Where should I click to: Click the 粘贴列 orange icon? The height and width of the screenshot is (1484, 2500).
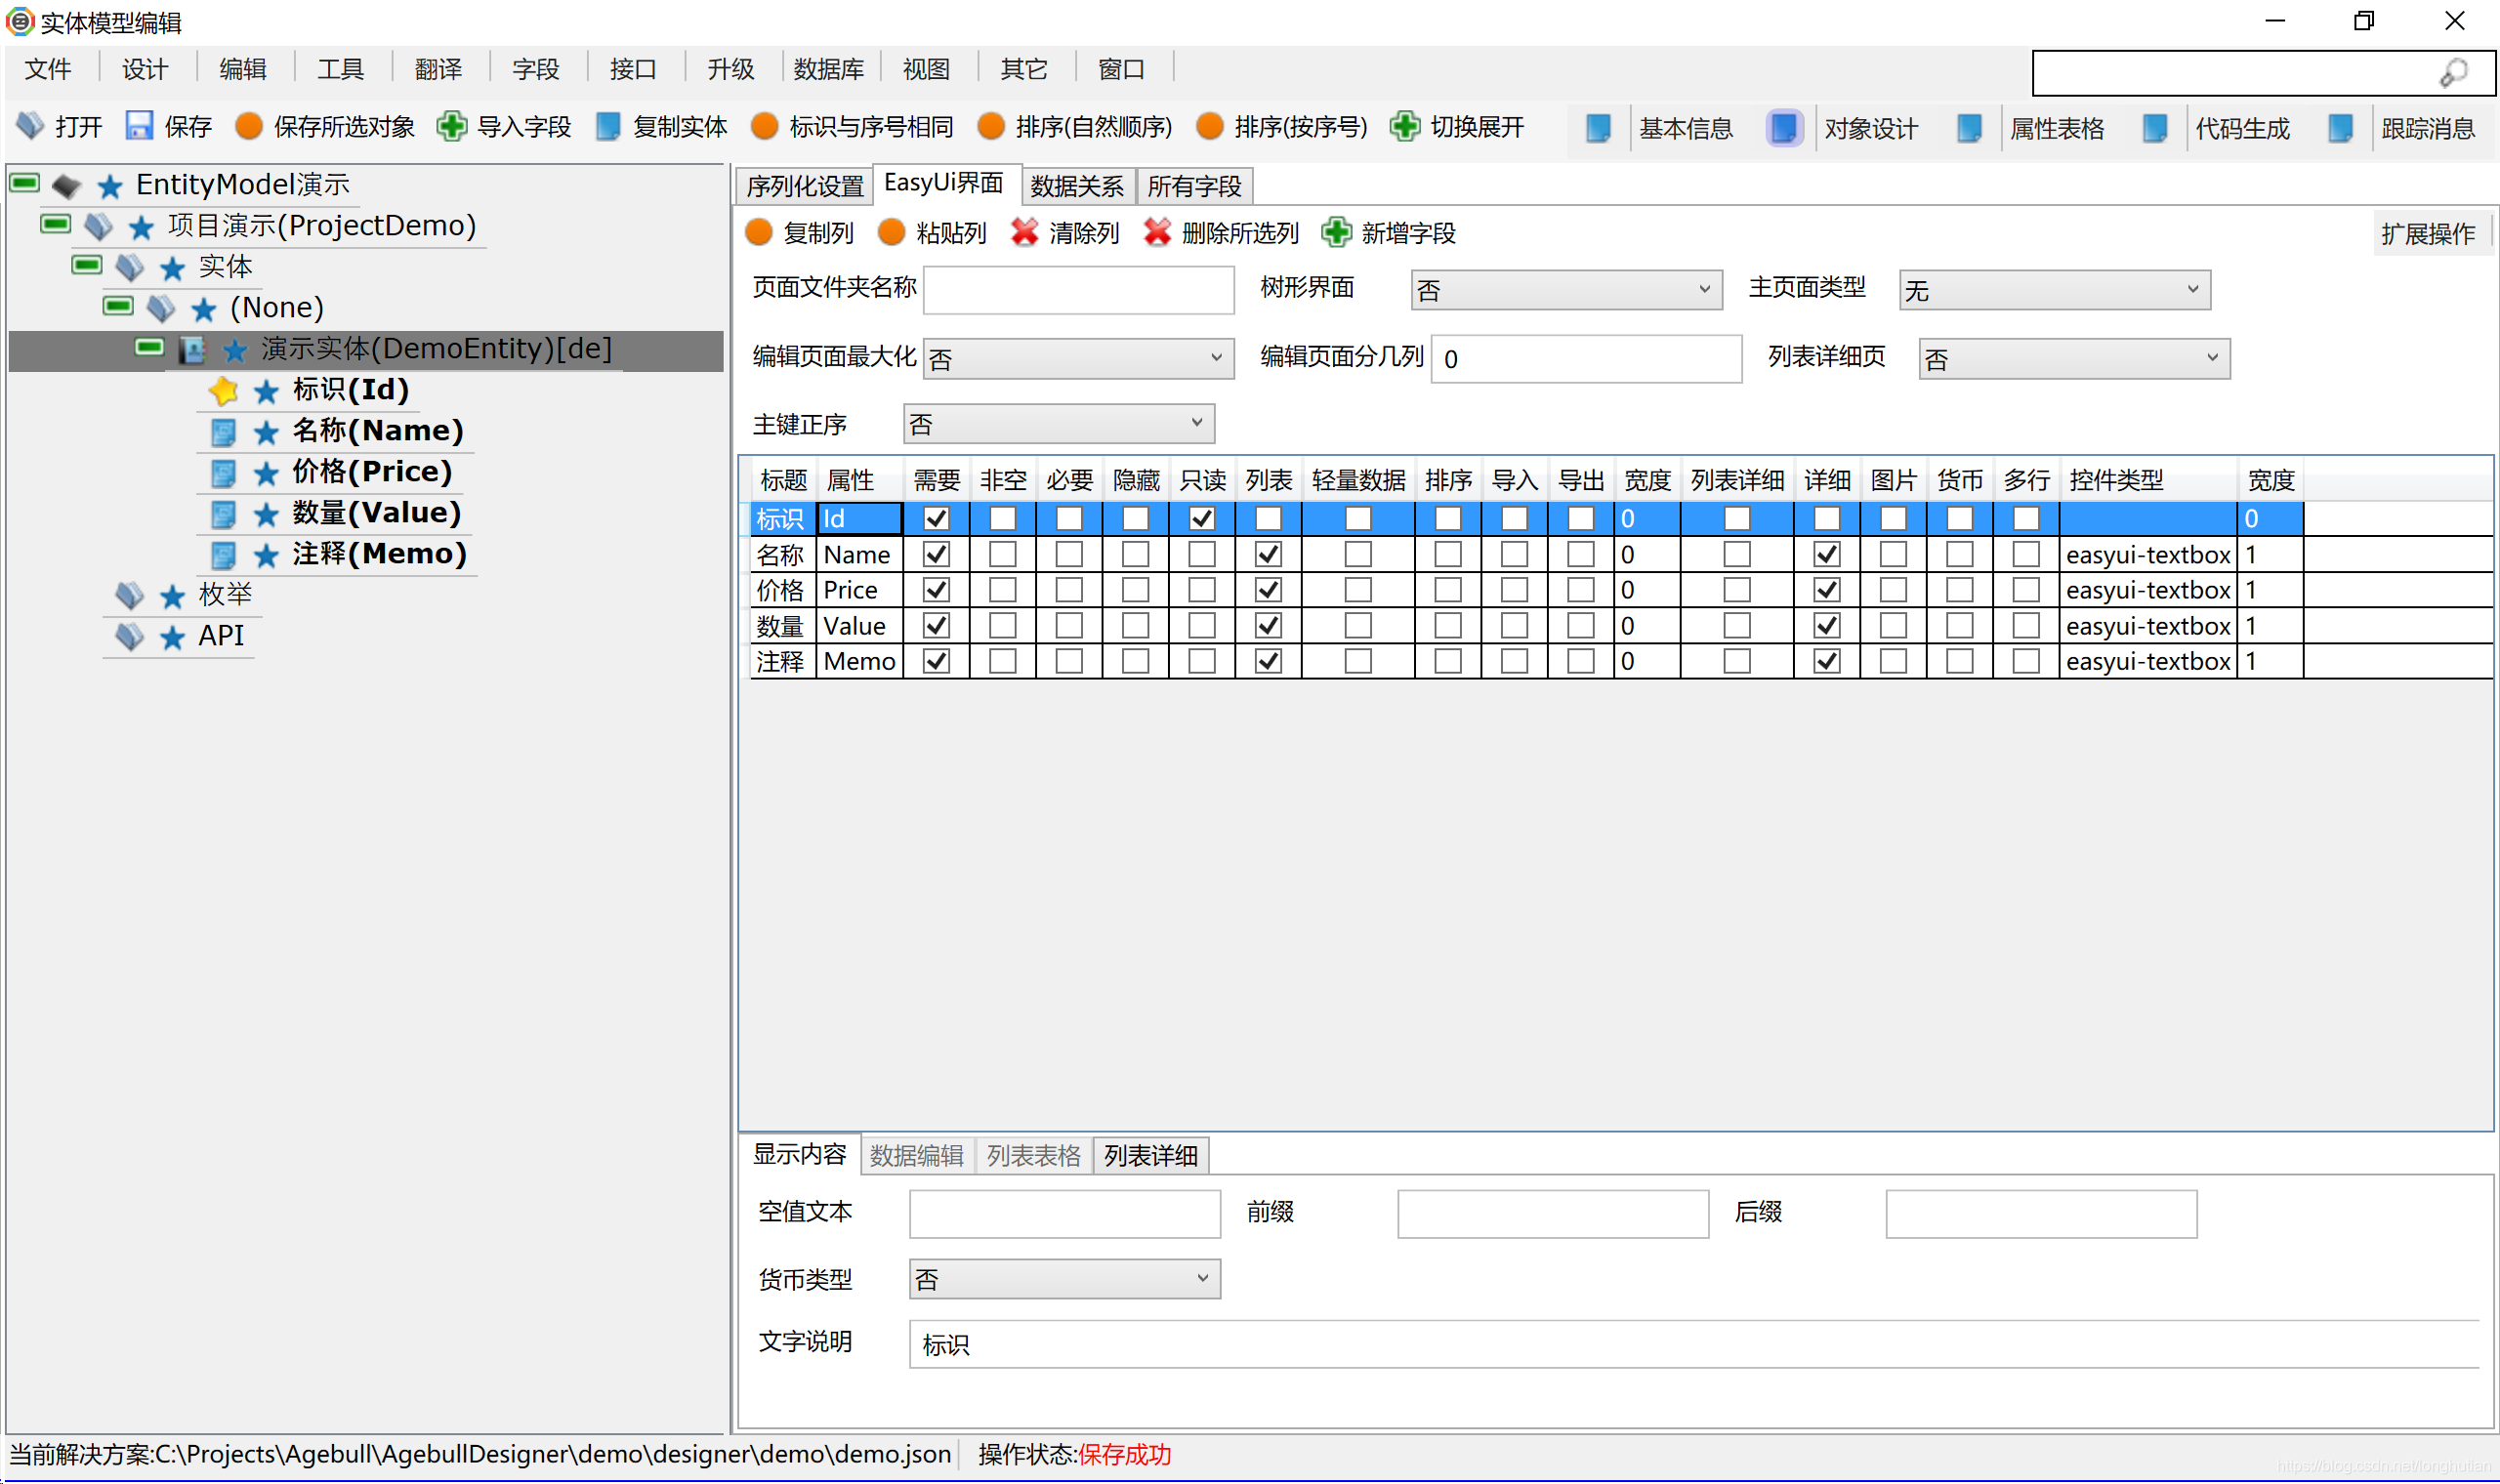click(892, 232)
